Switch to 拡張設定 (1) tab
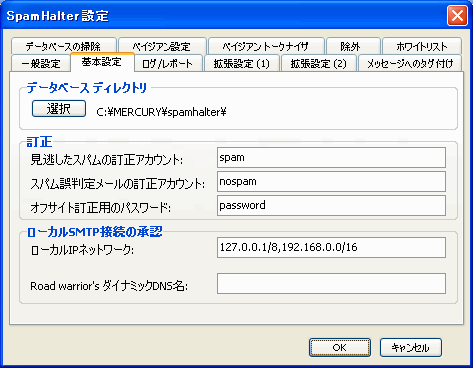 (x=242, y=63)
